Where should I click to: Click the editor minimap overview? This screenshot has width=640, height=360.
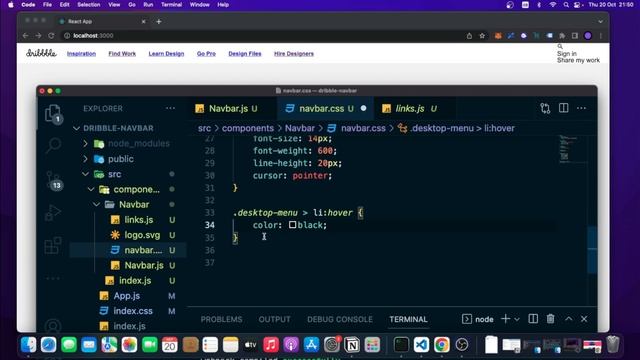click(567, 149)
